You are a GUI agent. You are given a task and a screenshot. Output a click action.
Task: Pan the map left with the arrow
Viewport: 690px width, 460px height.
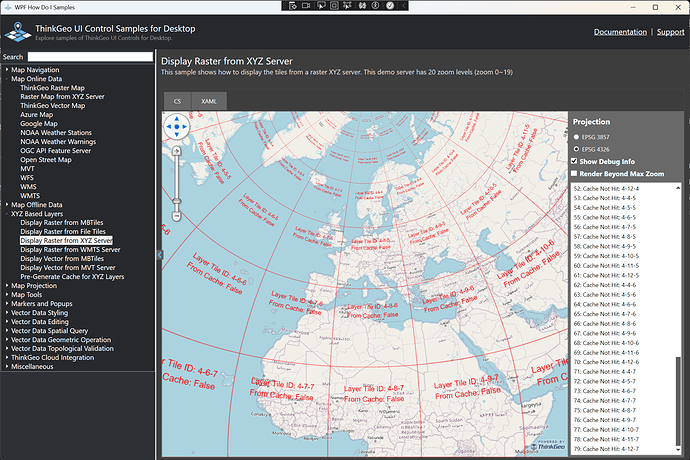[x=169, y=126]
